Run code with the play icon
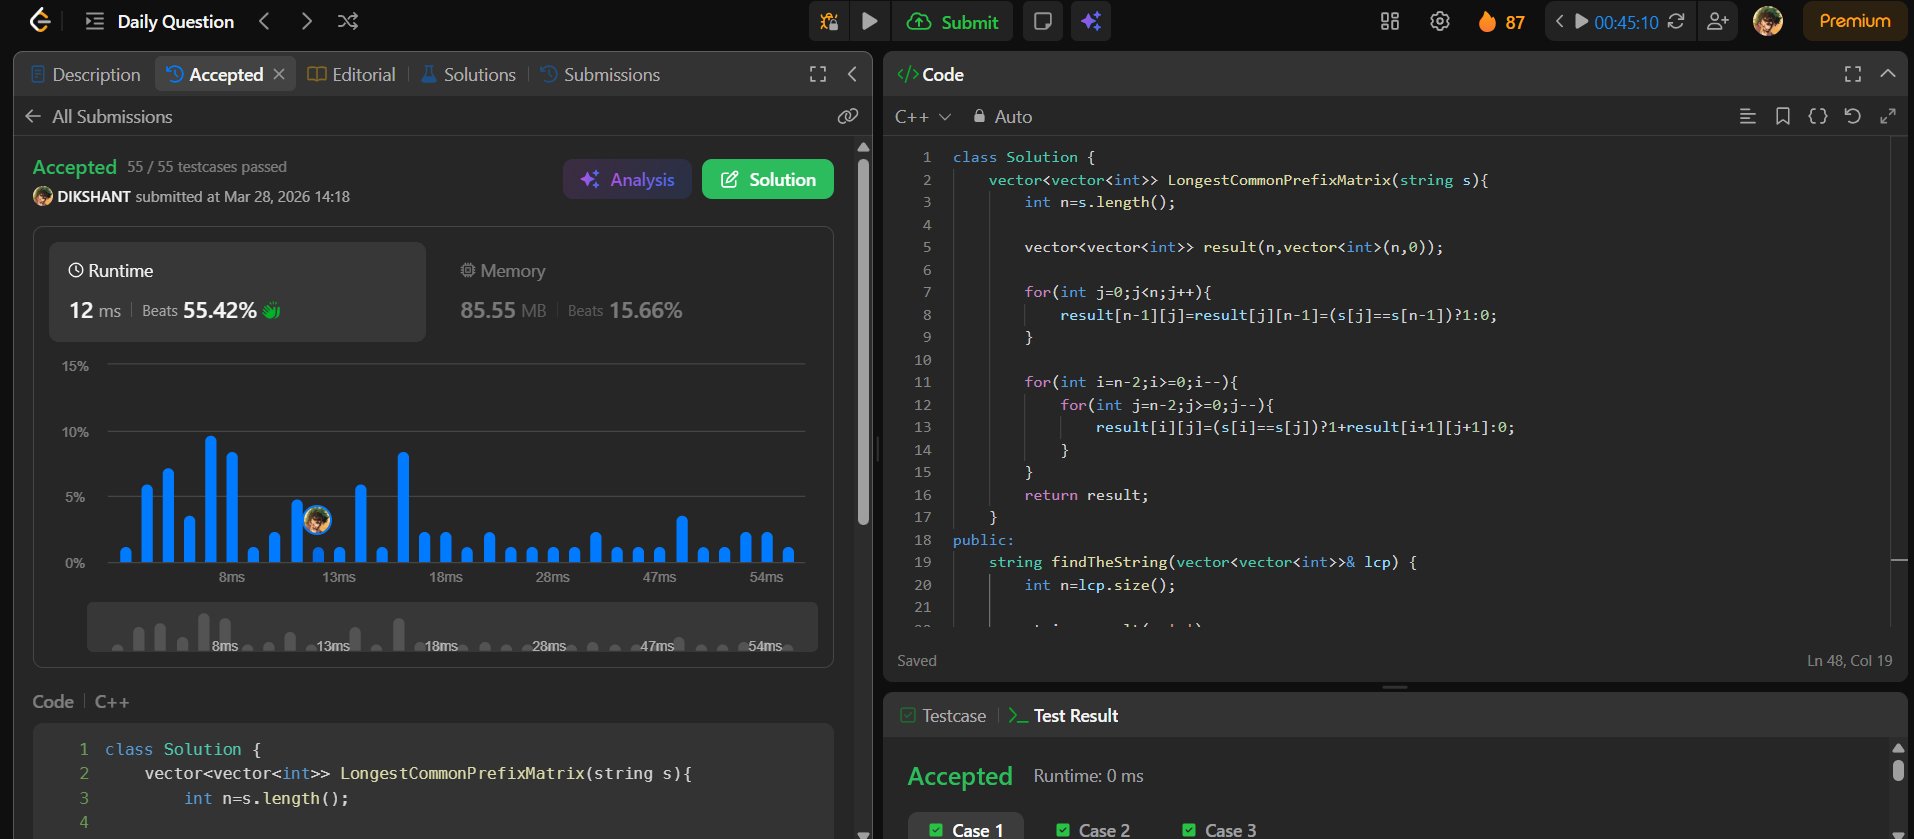This screenshot has width=1914, height=839. [x=870, y=21]
